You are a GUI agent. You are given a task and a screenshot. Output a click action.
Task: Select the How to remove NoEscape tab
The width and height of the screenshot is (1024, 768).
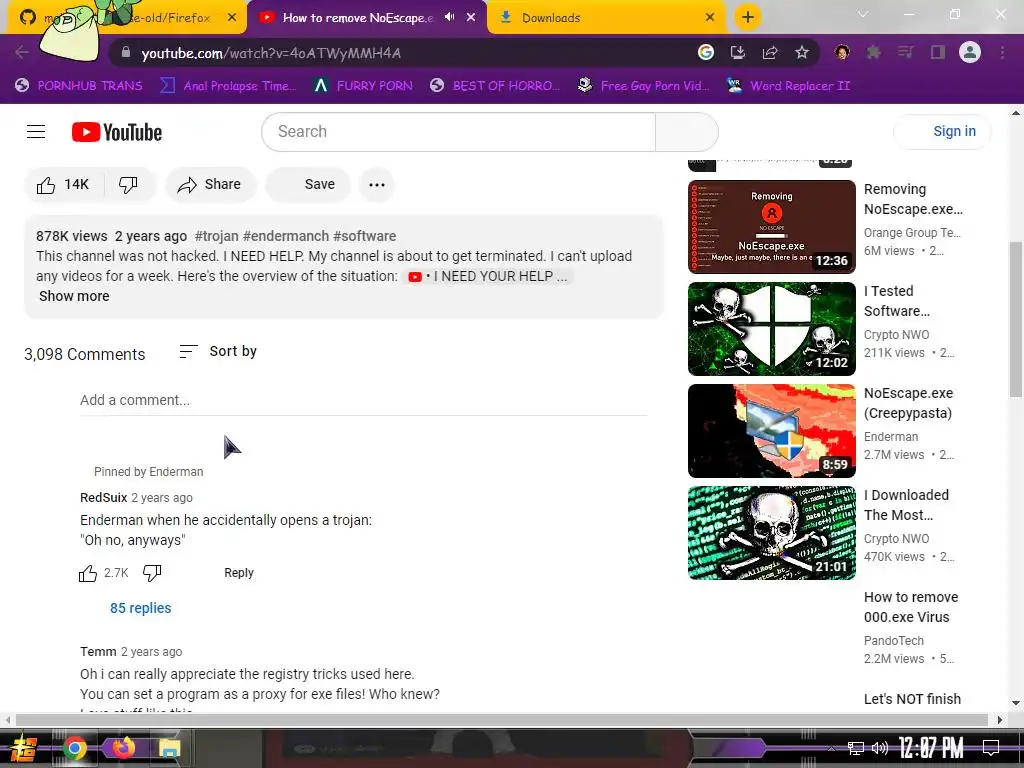coord(357,18)
